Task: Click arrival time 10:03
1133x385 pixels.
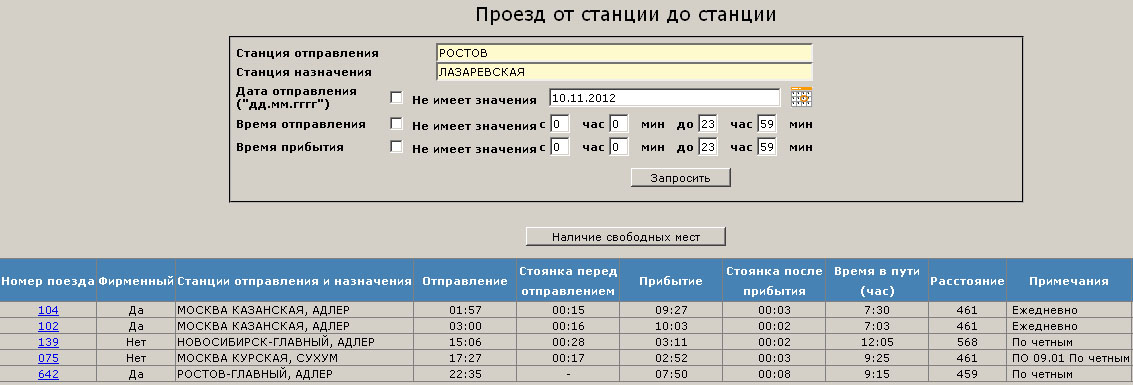Action: pyautogui.click(x=671, y=326)
